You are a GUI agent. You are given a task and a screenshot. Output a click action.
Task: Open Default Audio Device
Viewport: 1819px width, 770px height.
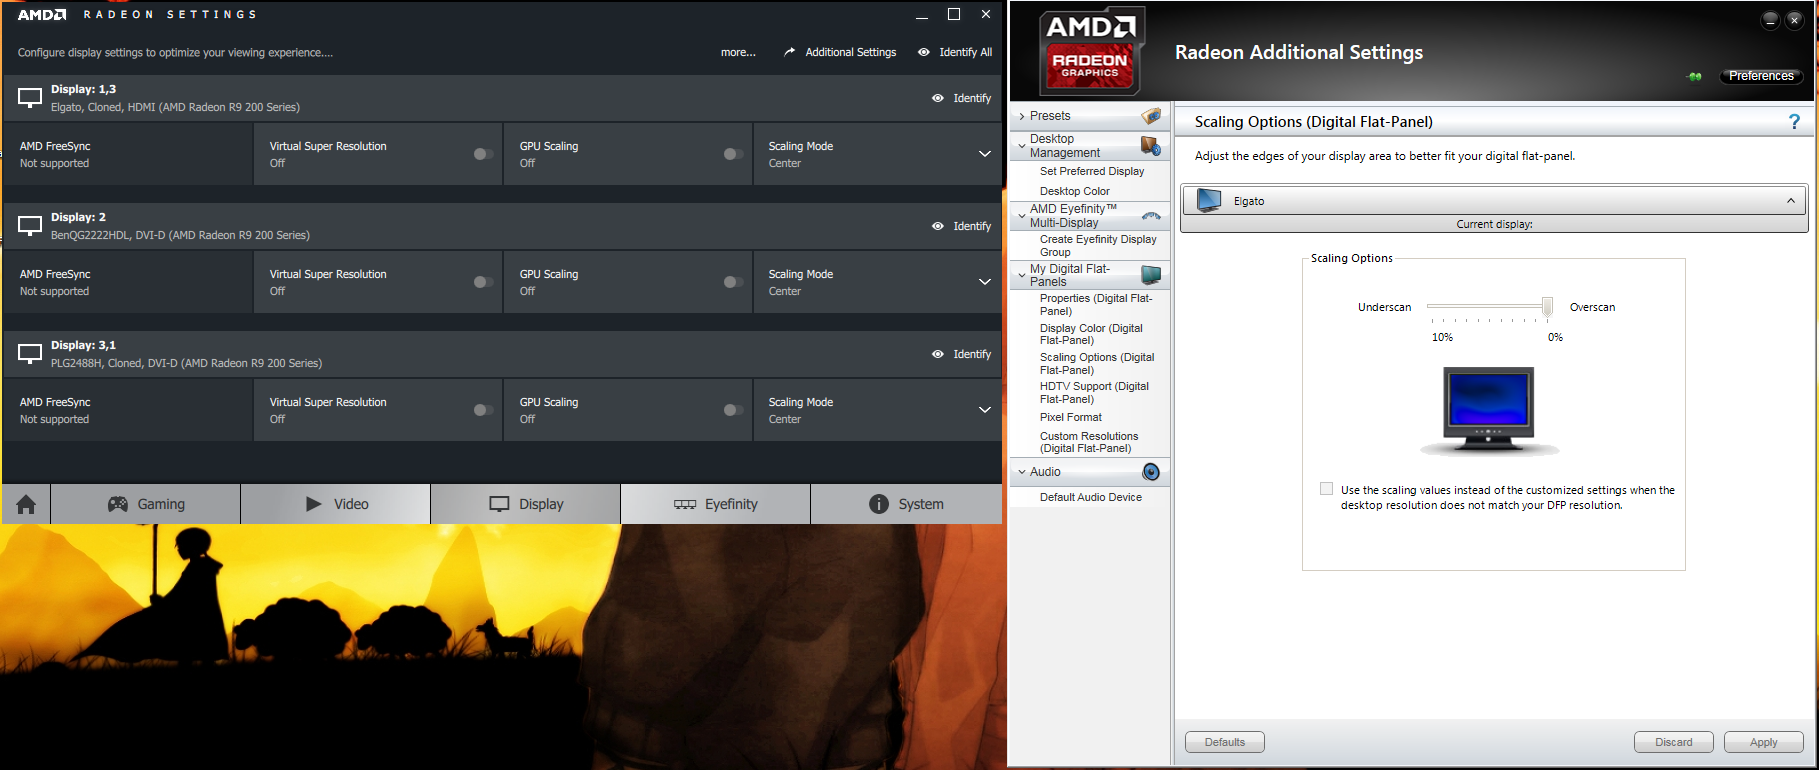(1091, 497)
